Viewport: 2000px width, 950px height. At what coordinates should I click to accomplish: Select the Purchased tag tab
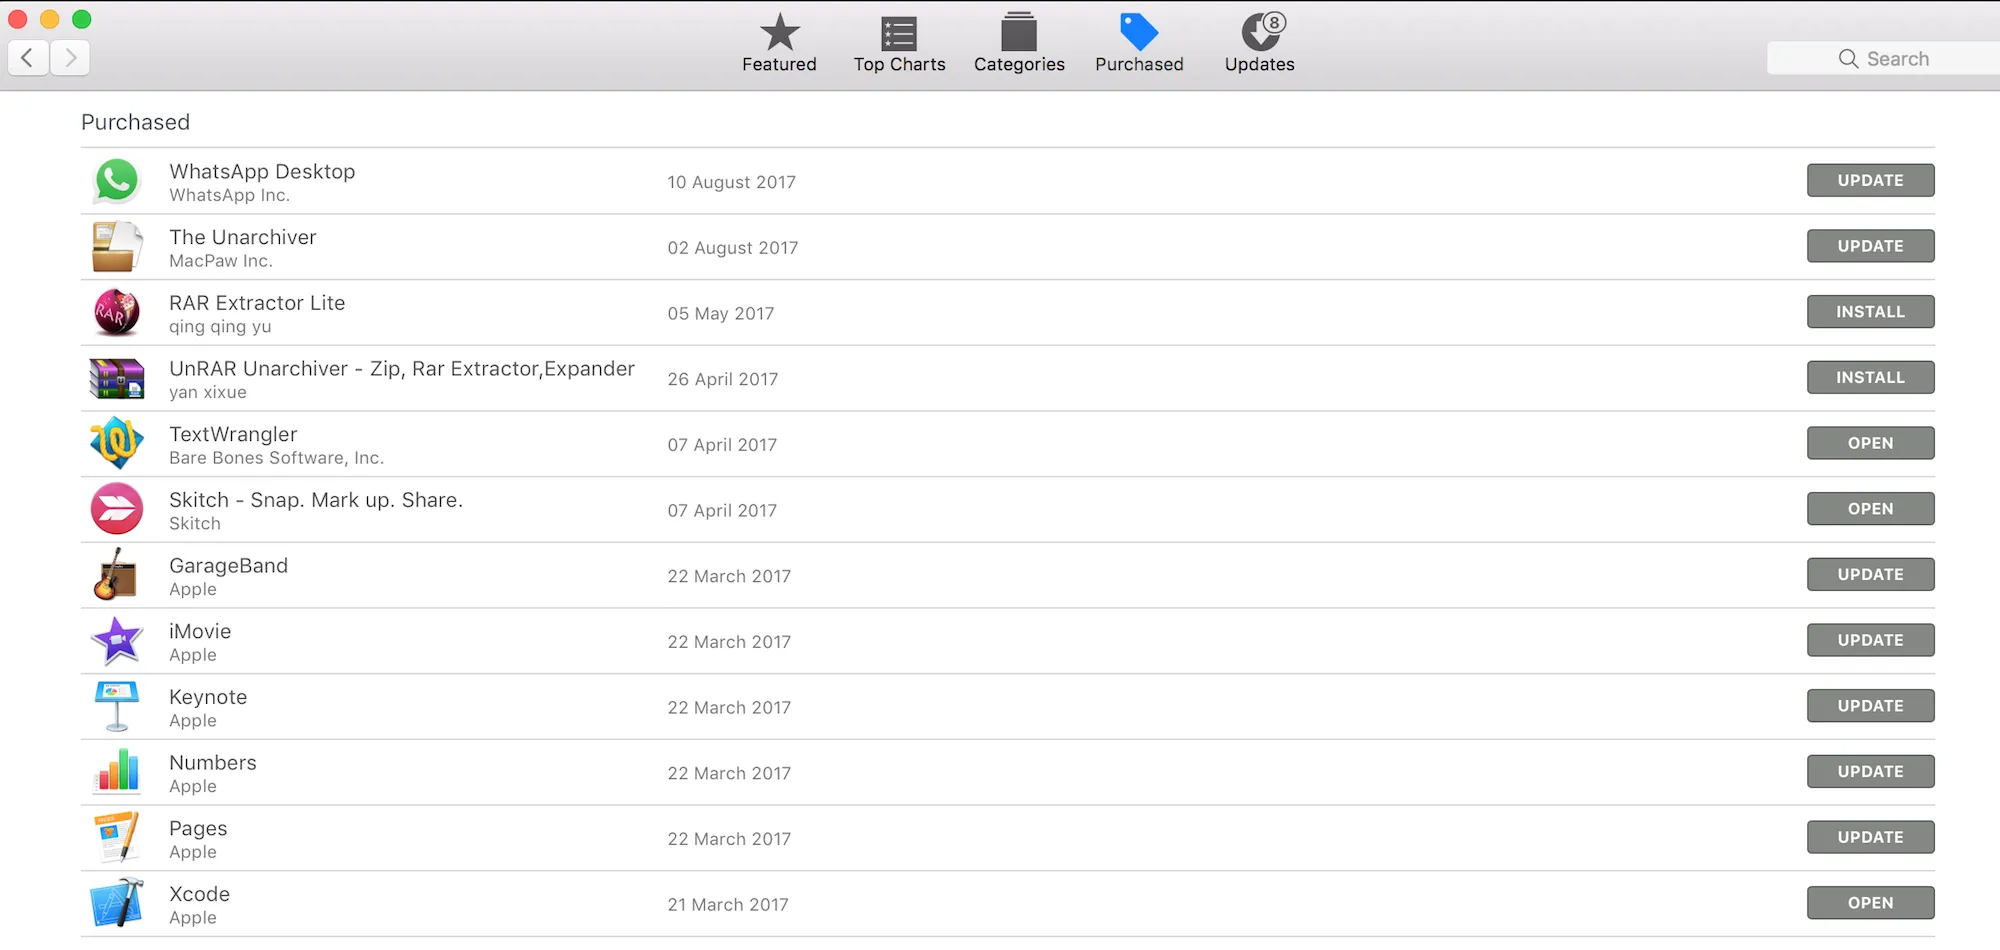(x=1139, y=44)
